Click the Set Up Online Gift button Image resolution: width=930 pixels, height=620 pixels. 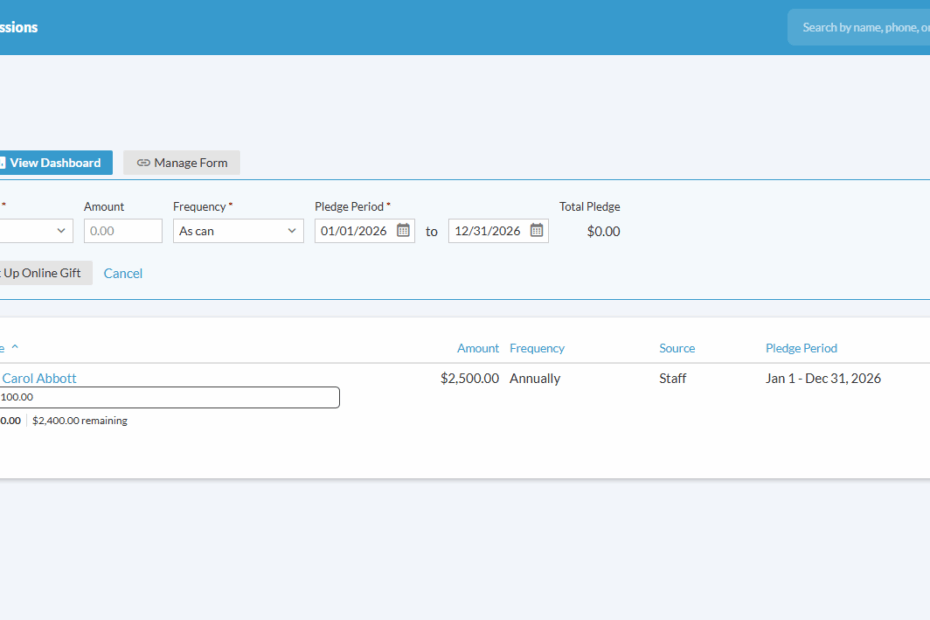(x=46, y=273)
